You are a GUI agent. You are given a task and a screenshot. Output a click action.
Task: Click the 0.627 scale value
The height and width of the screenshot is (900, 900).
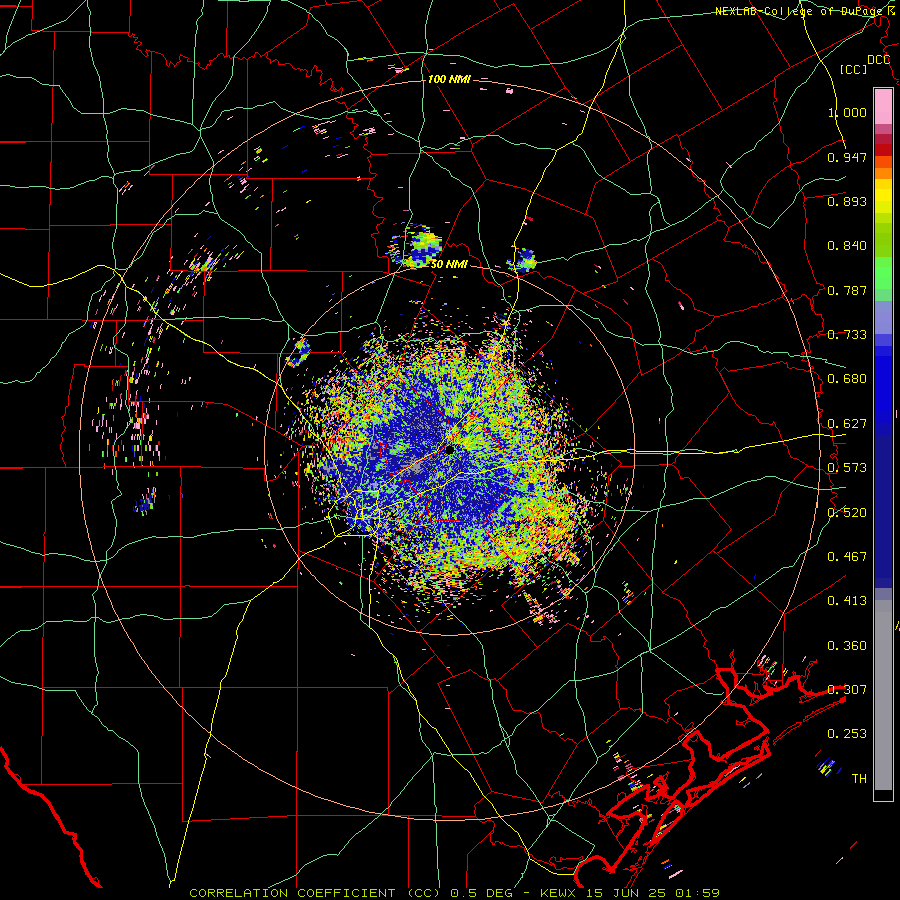coord(847,424)
